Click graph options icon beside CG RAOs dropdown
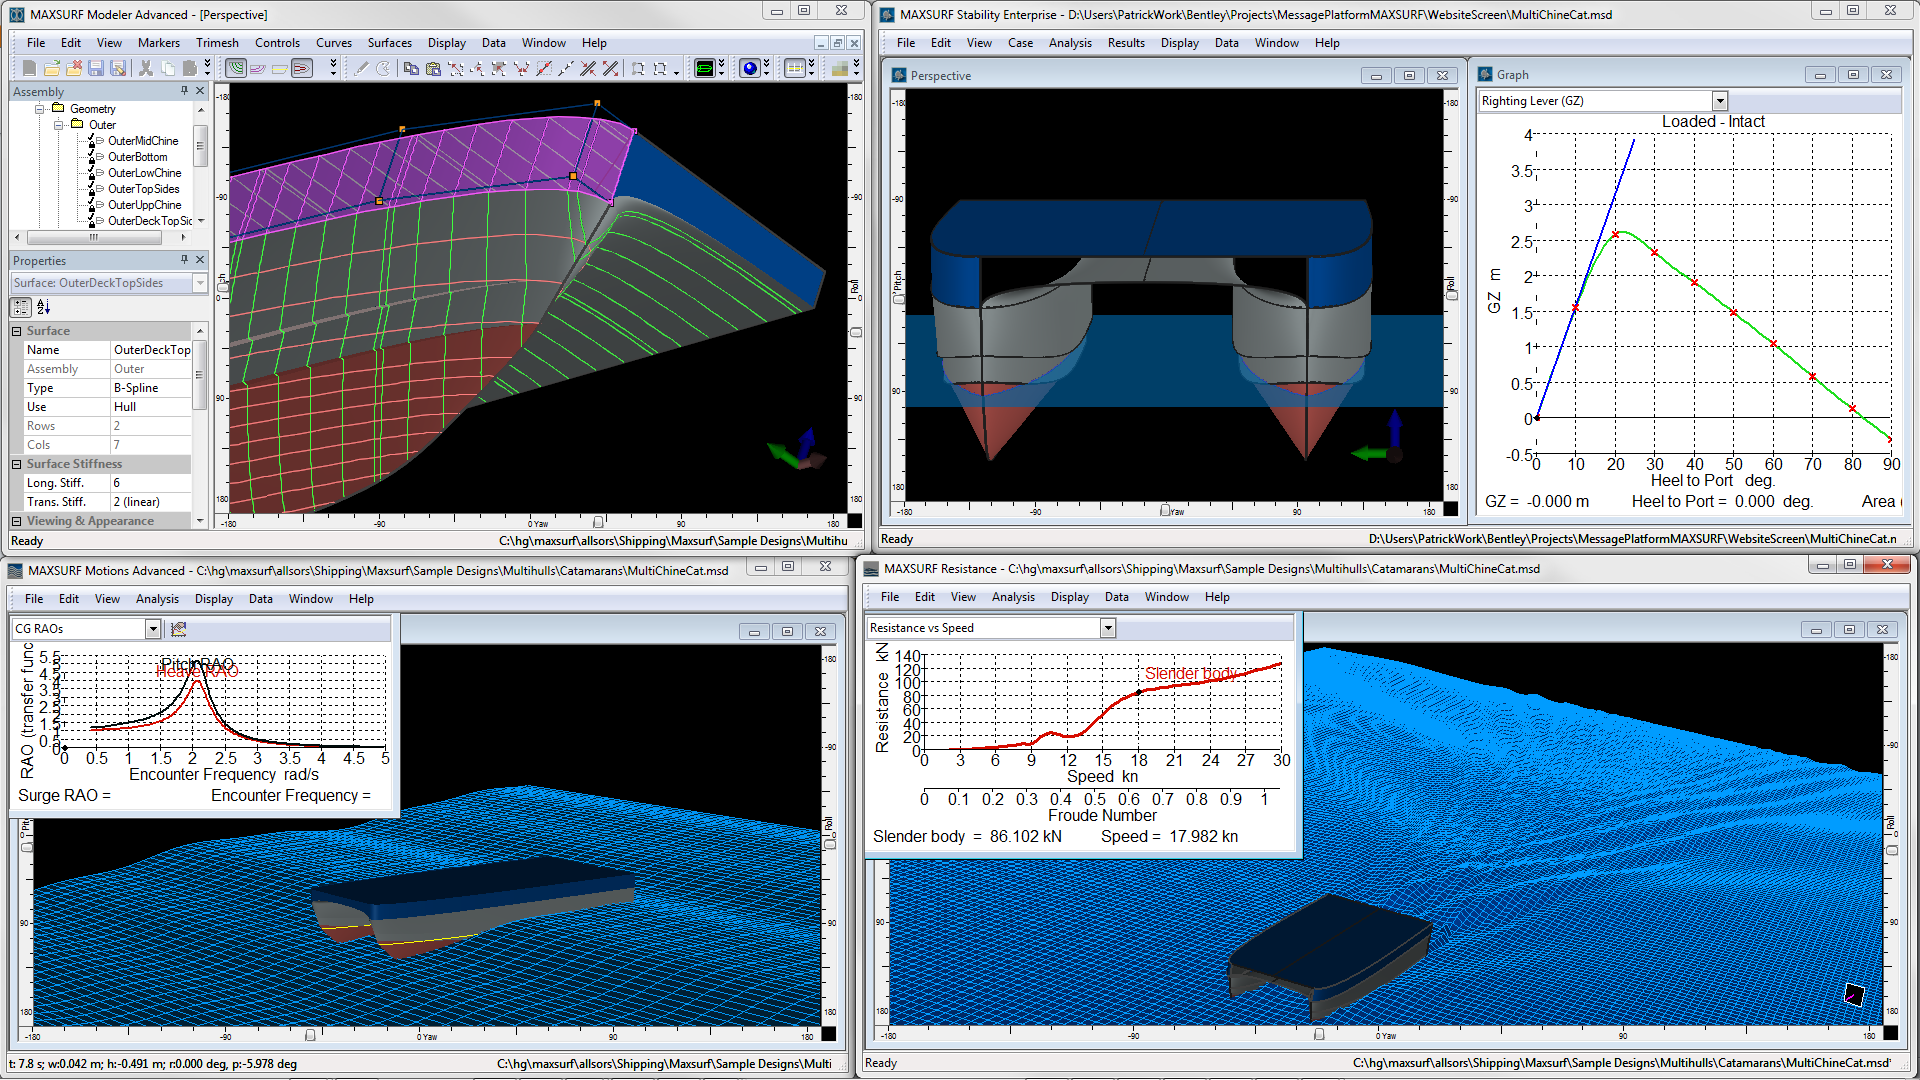1920x1080 pixels. click(x=179, y=629)
